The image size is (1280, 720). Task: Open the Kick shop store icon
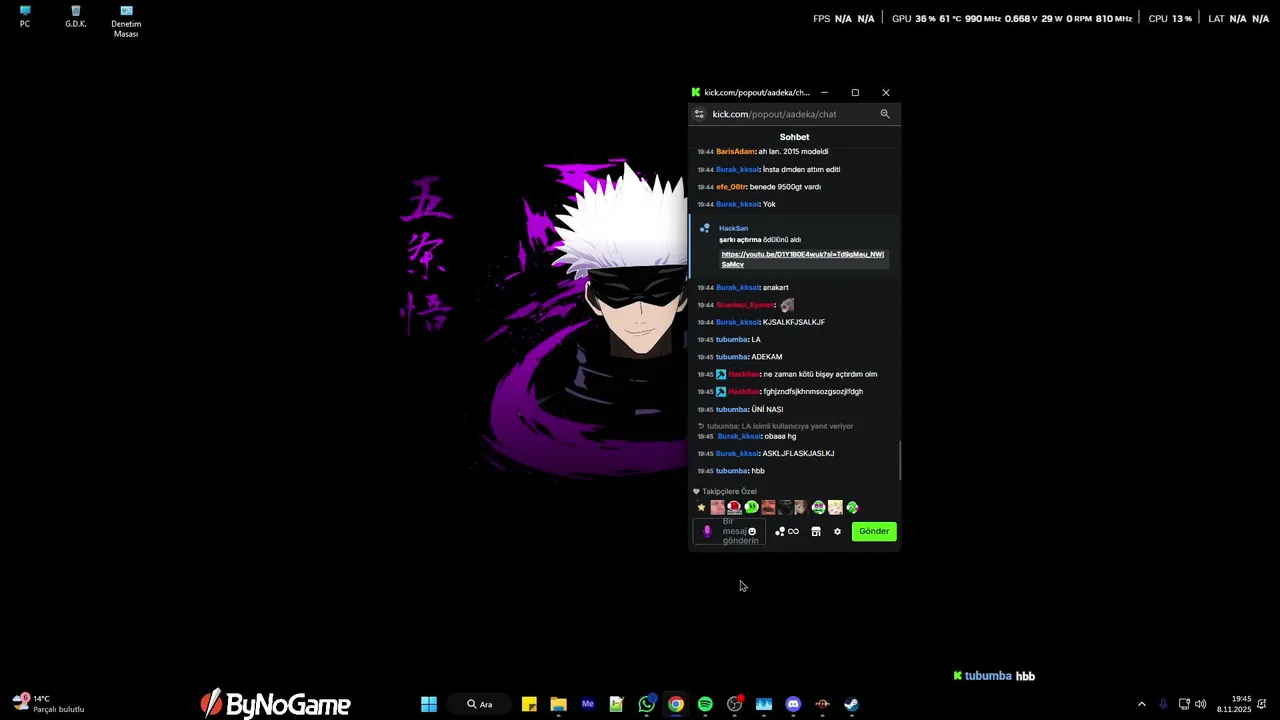(816, 531)
